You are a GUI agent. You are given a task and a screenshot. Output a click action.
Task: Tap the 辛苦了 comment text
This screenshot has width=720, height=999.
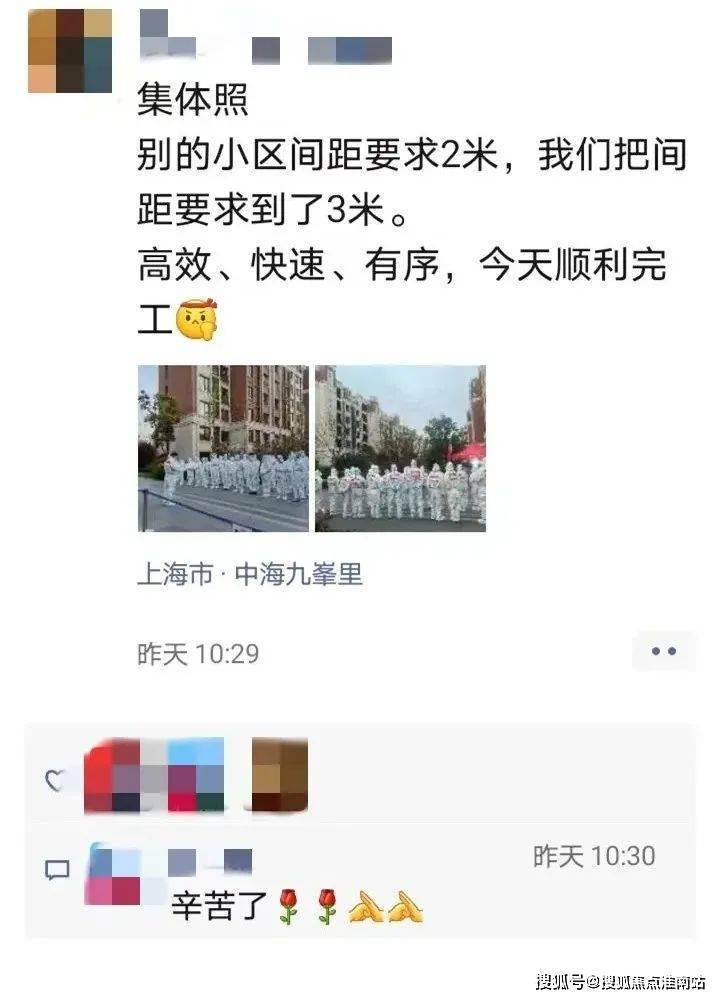point(219,905)
